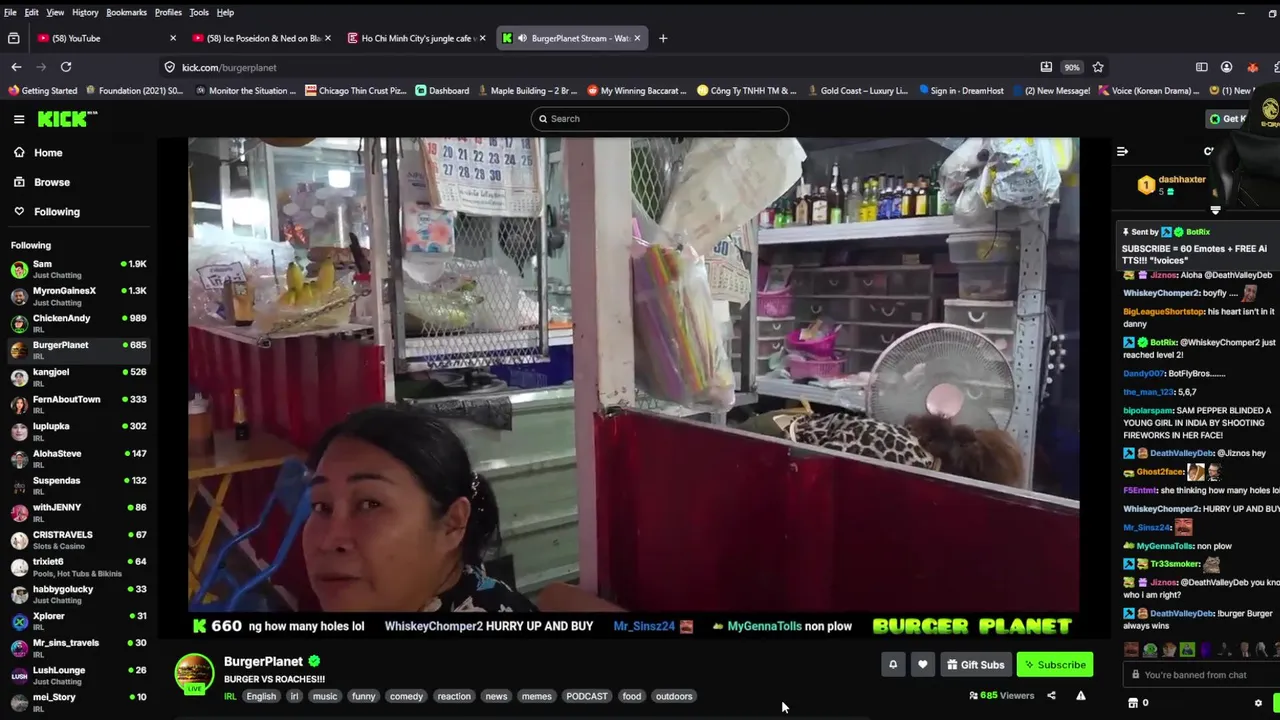This screenshot has width=1280, height=720.
Task: Open the Dashboard bookmark
Action: click(442, 90)
